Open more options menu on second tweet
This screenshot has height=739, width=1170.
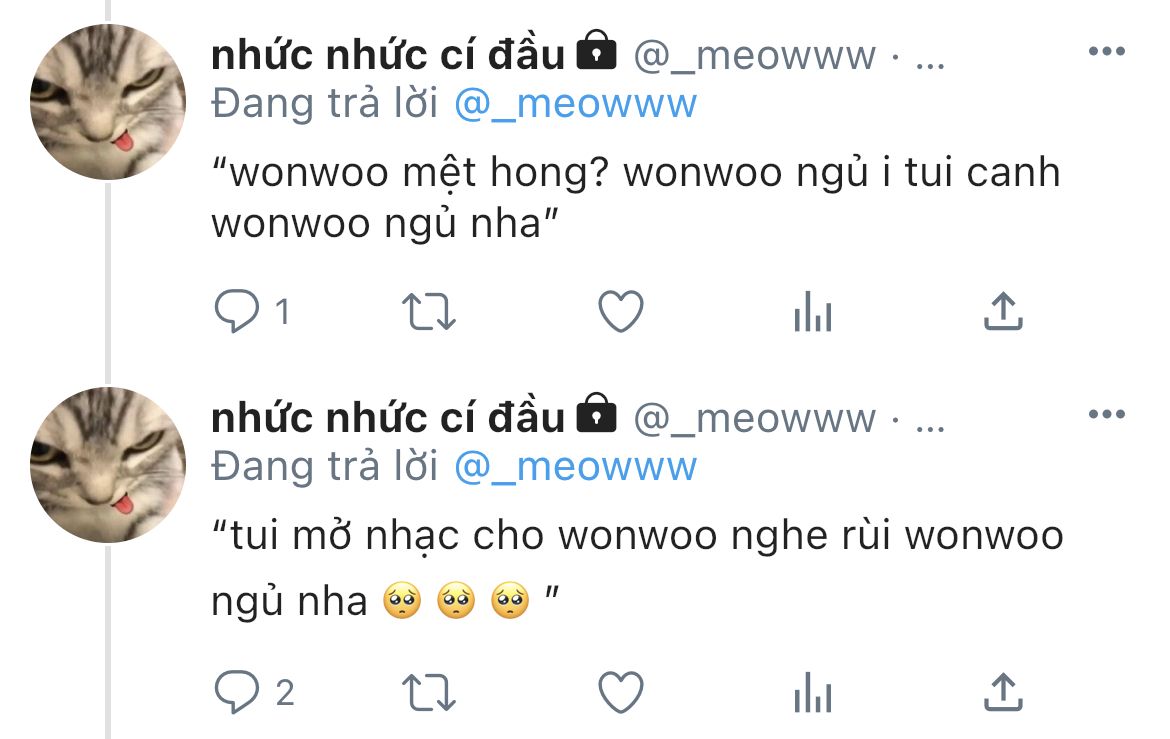click(1107, 414)
